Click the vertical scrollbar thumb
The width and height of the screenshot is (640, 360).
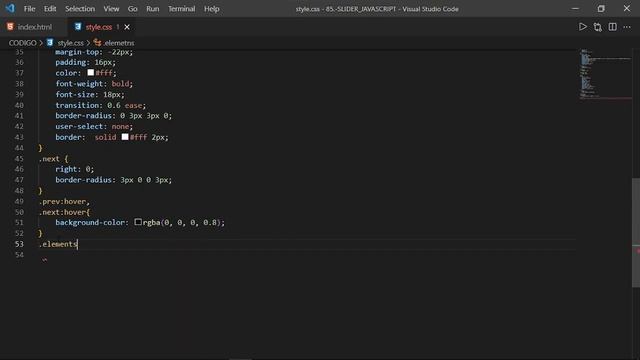coord(636,233)
